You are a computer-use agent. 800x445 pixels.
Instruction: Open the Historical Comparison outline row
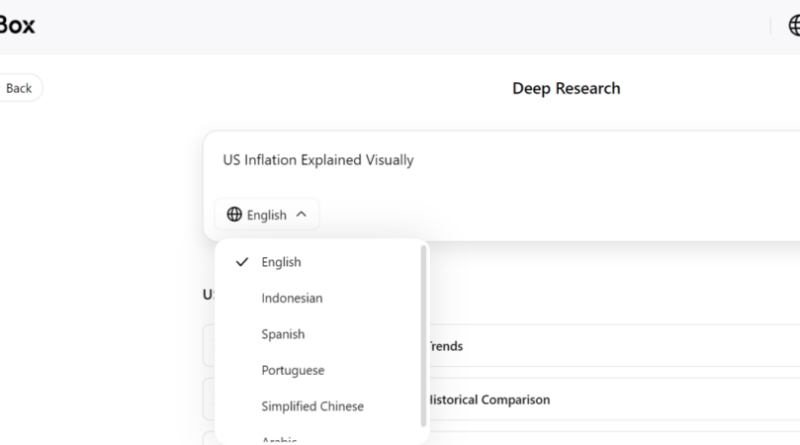(x=614, y=400)
